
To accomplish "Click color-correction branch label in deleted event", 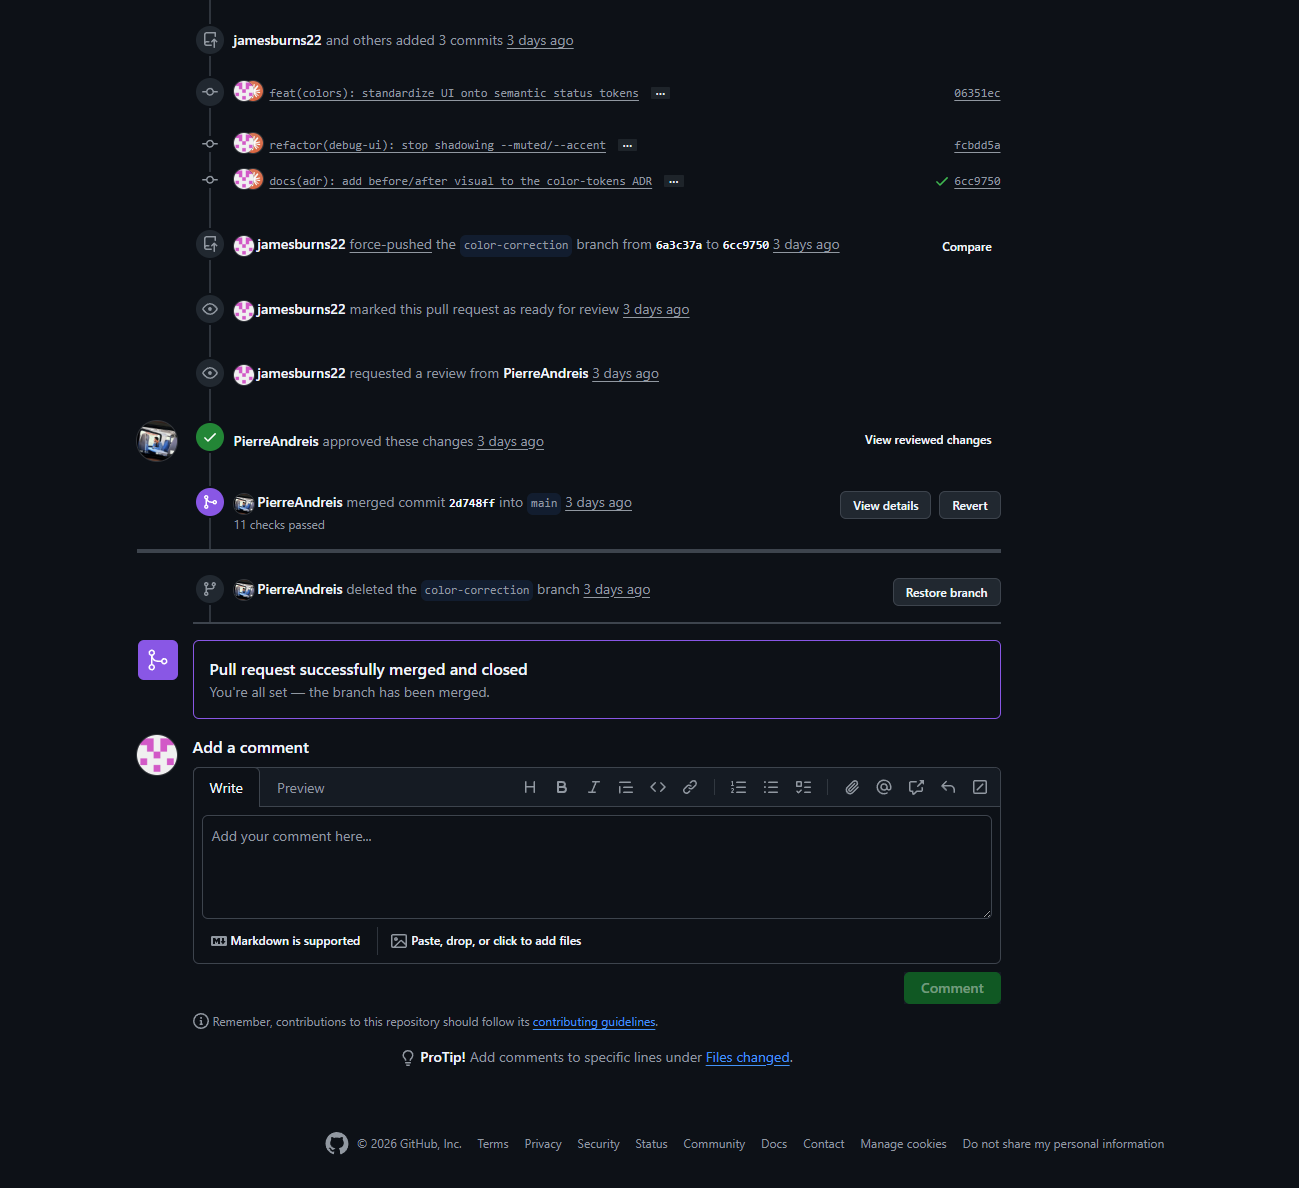I will 477,590.
